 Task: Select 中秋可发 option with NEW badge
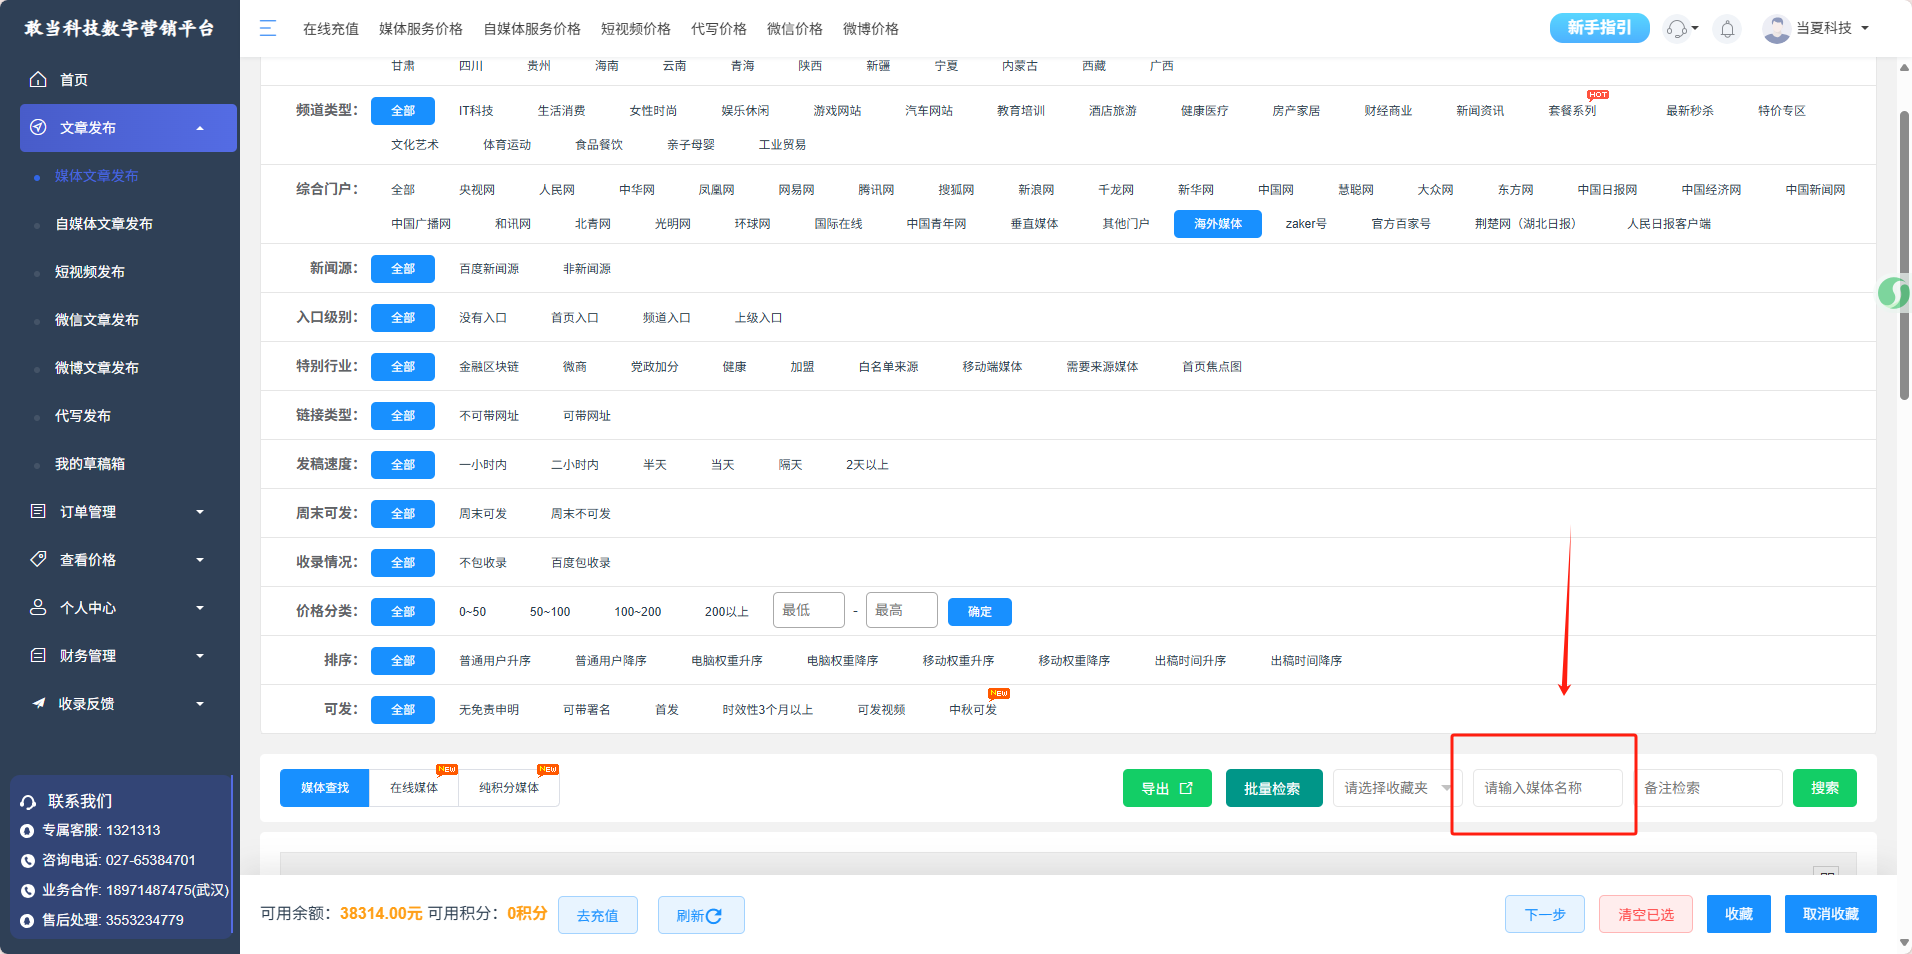pyautogui.click(x=973, y=710)
